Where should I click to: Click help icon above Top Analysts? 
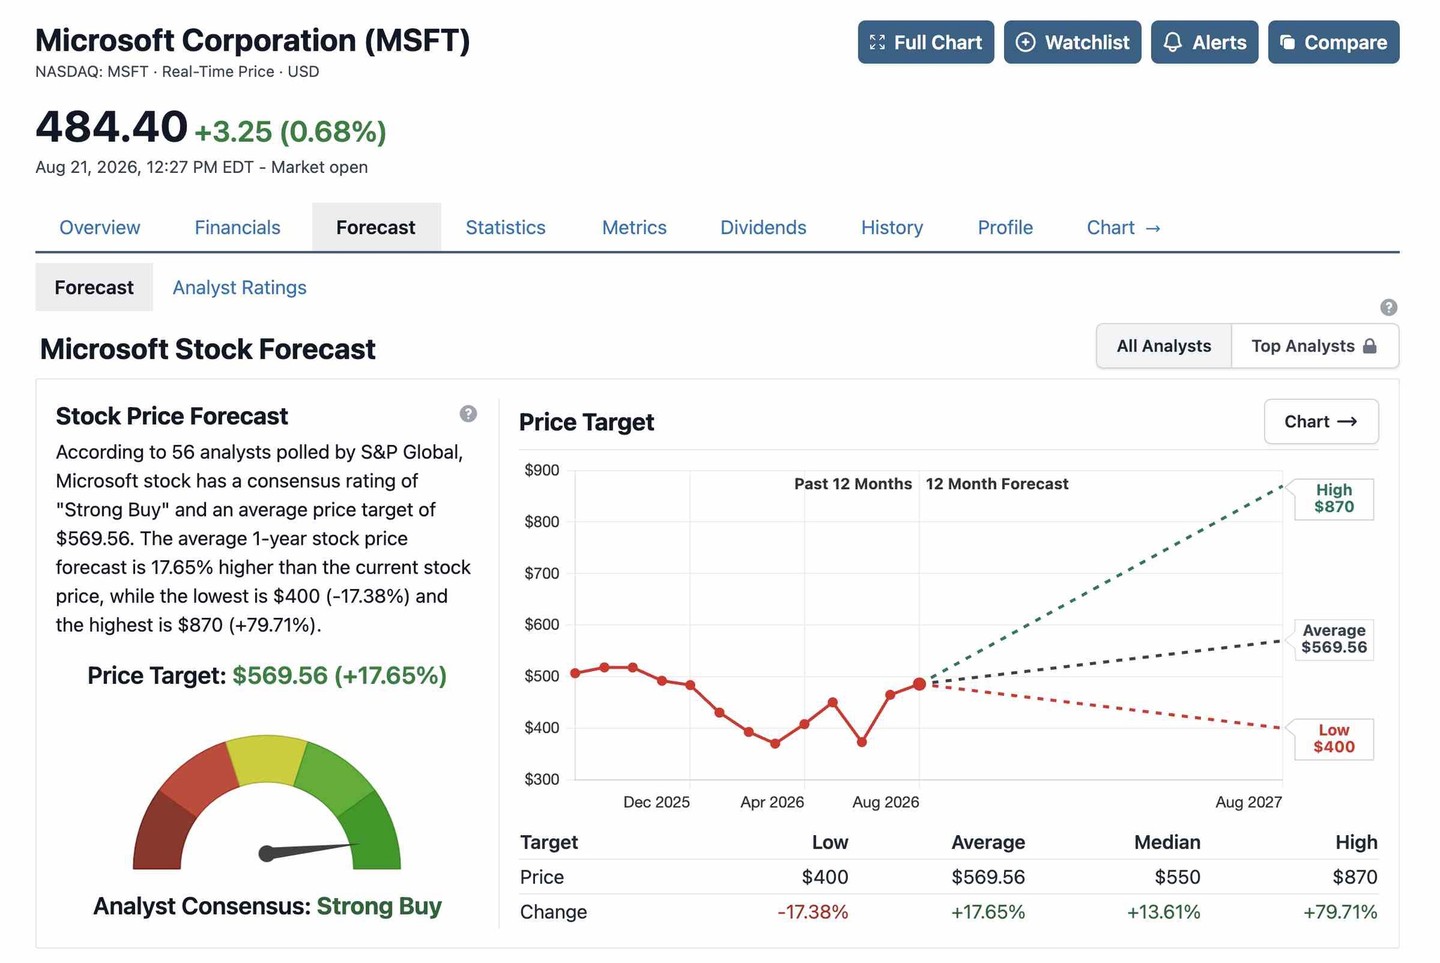point(1389,307)
